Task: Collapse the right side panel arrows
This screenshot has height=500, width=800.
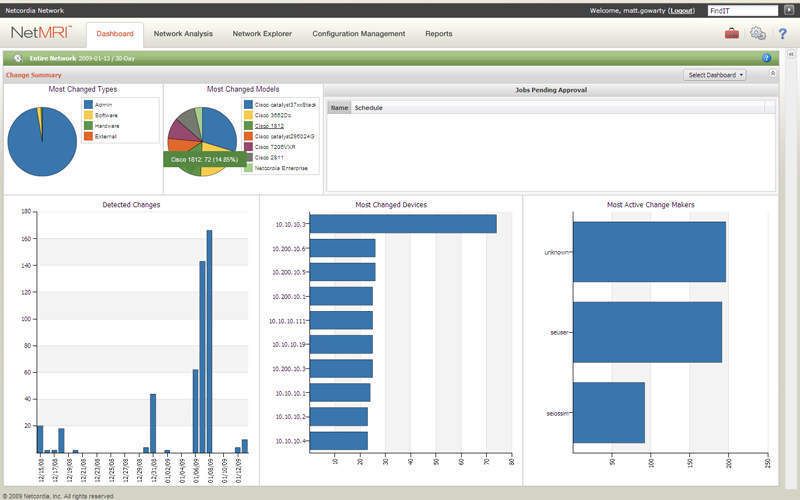Action: (x=790, y=54)
